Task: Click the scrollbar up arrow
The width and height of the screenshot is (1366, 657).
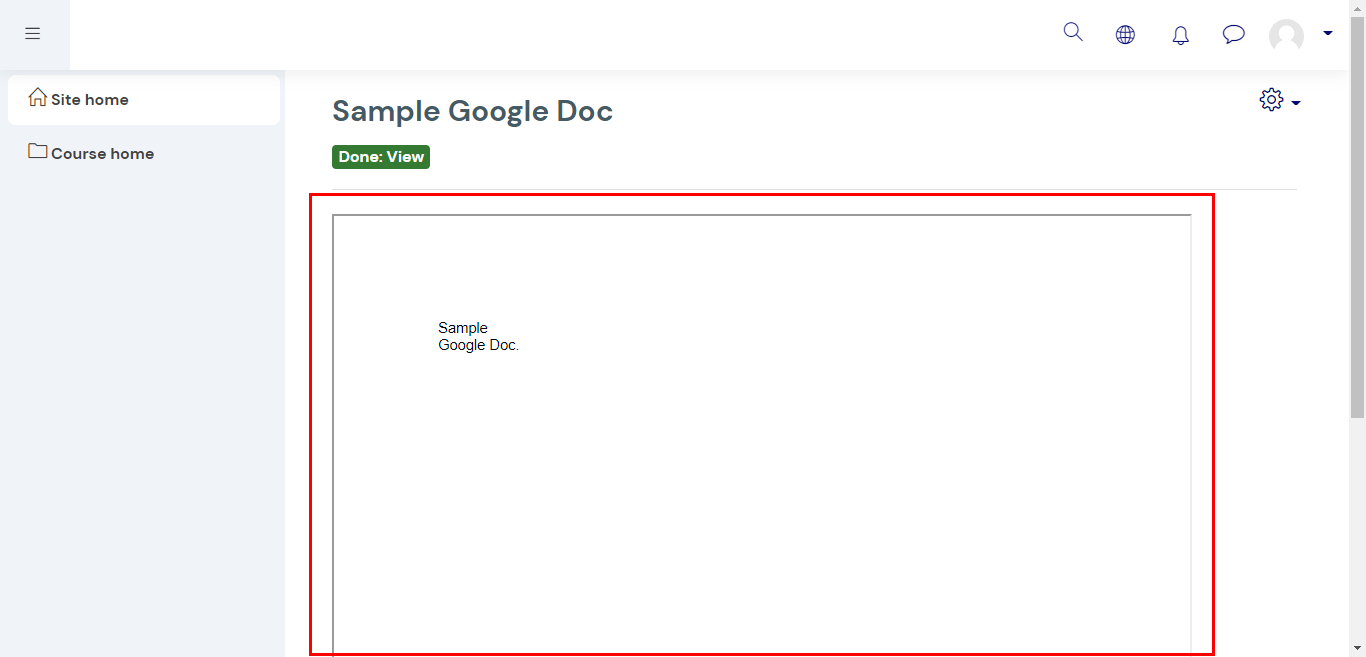Action: coord(1357,7)
